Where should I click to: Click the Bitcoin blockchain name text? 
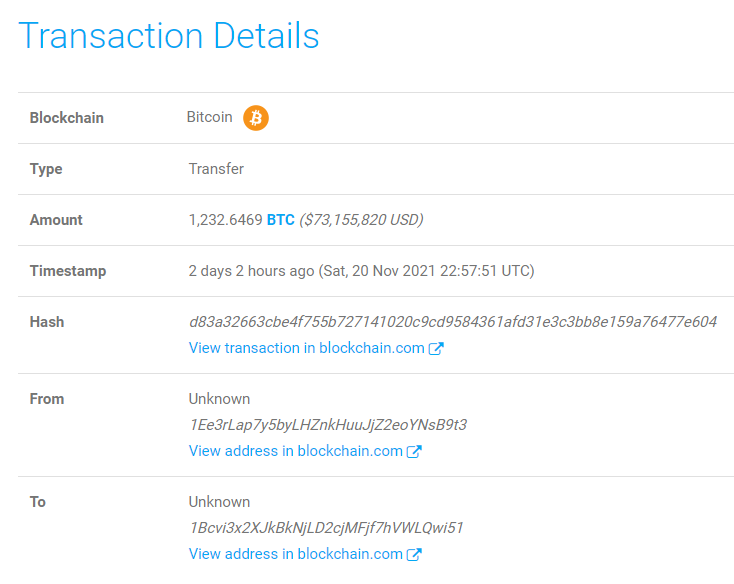(209, 117)
